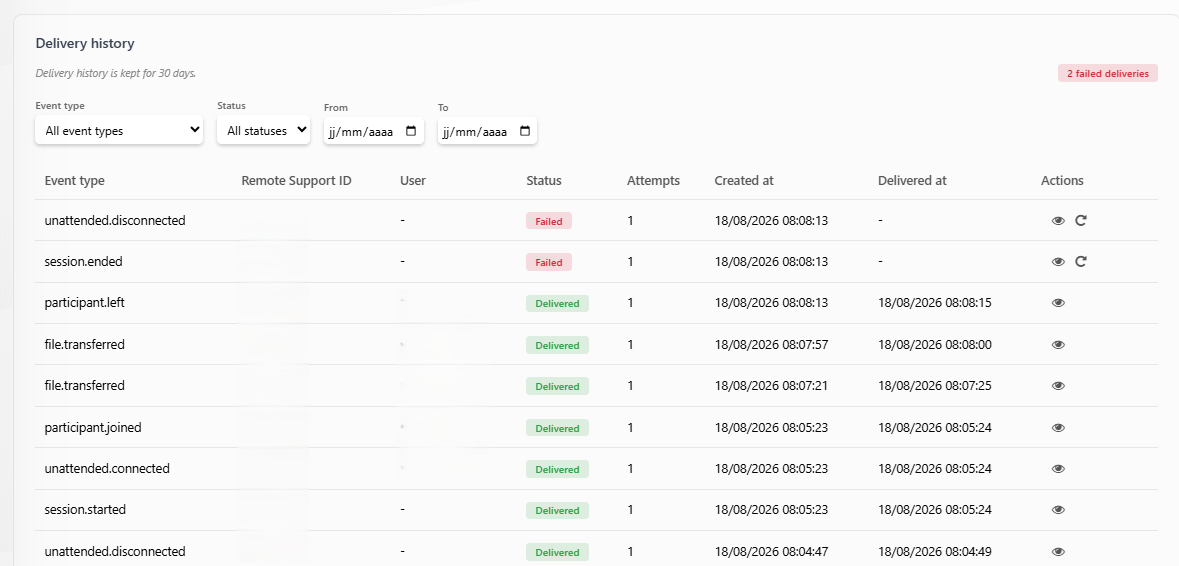Click the From date input field
1179x566 pixels.
tap(374, 131)
